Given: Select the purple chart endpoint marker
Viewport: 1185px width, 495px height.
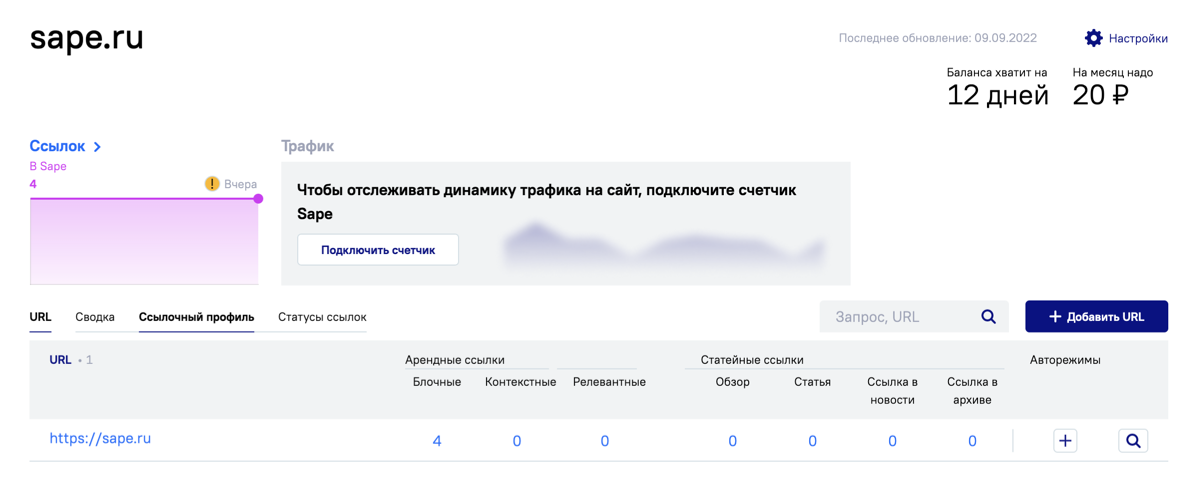Looking at the screenshot, I should (258, 199).
